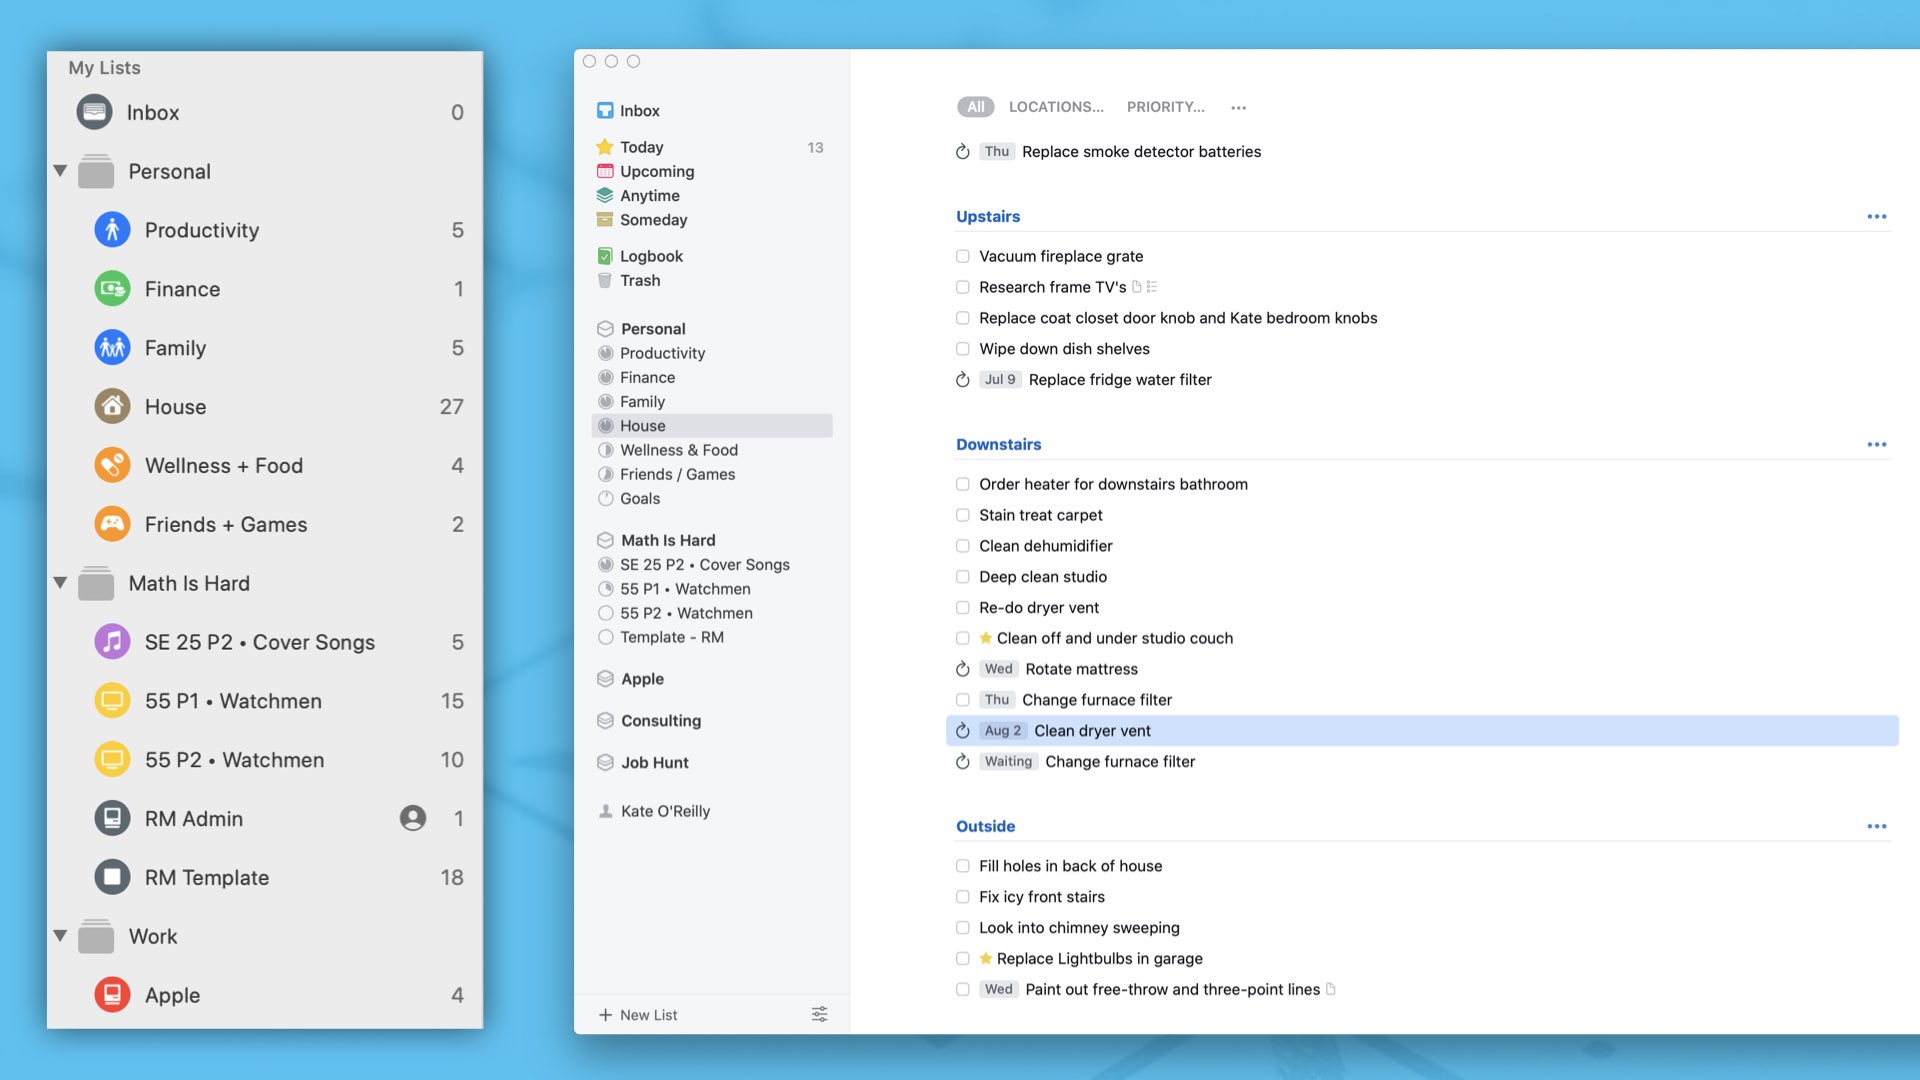Check off Vacuum fireplace grate
This screenshot has width=1920, height=1080.
[963, 256]
